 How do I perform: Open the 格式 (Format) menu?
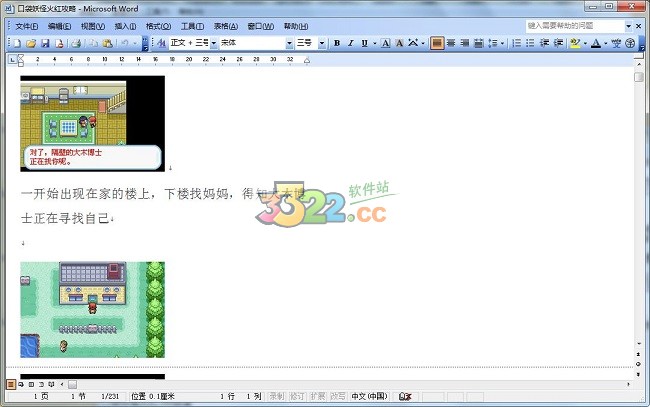click(x=157, y=26)
